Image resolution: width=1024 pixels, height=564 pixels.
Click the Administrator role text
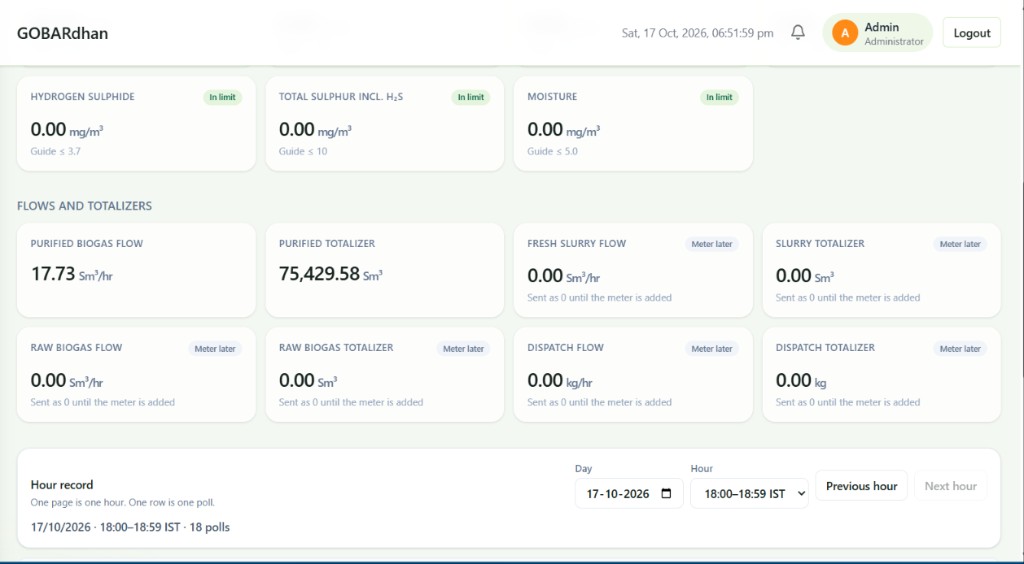pyautogui.click(x=894, y=42)
